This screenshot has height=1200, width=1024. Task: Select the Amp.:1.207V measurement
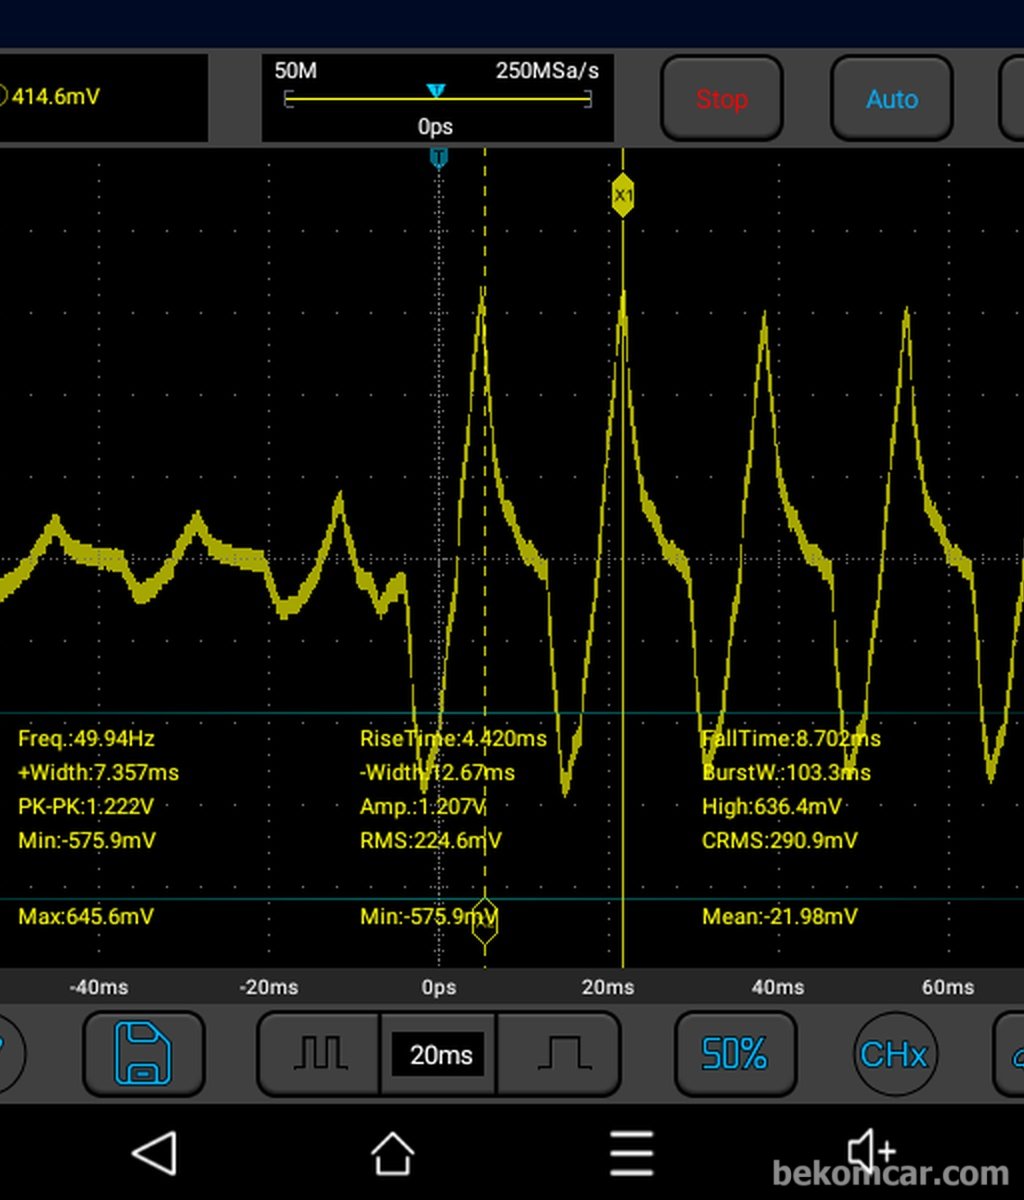423,806
